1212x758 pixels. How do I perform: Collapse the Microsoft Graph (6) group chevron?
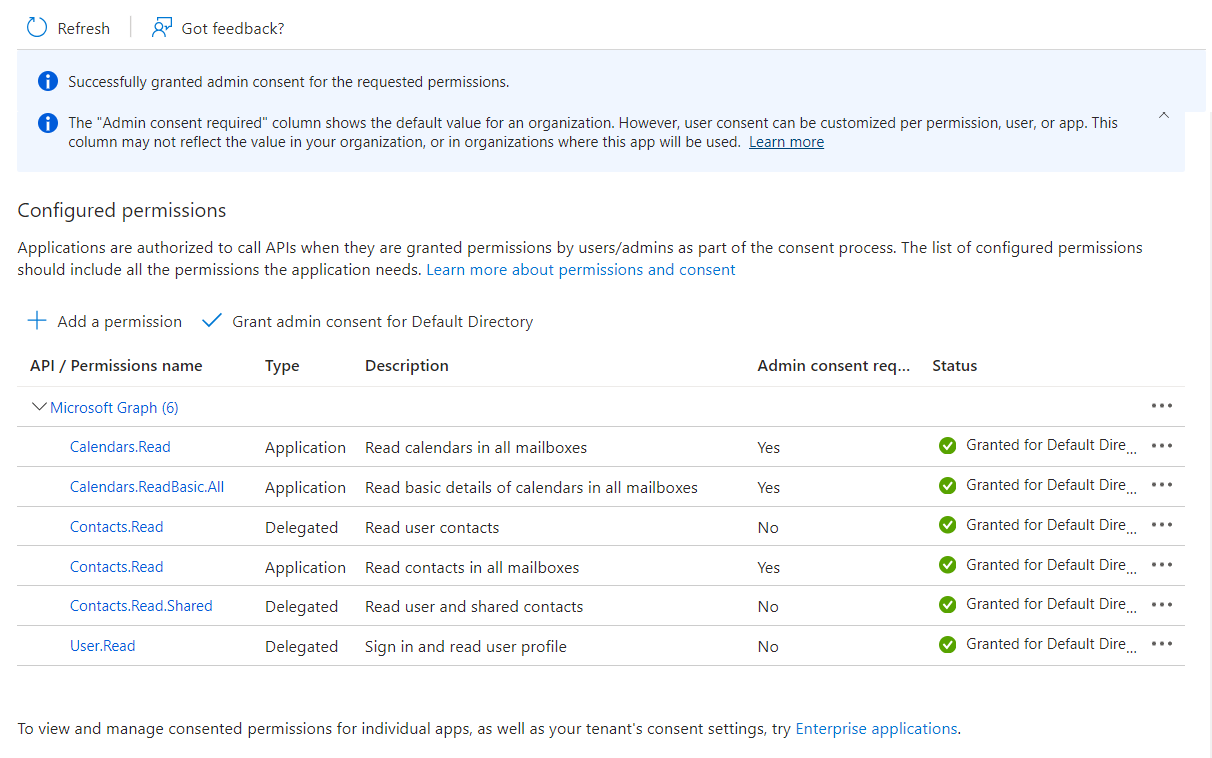(x=40, y=407)
